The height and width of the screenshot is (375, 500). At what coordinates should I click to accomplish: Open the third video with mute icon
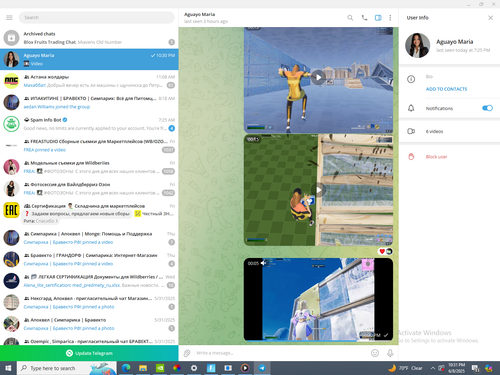(318, 299)
